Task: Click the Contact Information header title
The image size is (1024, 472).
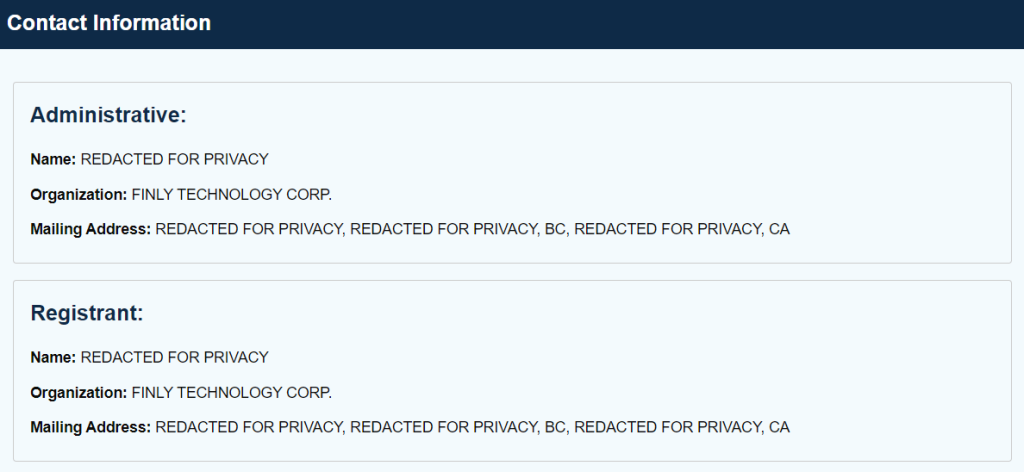Action: (109, 23)
